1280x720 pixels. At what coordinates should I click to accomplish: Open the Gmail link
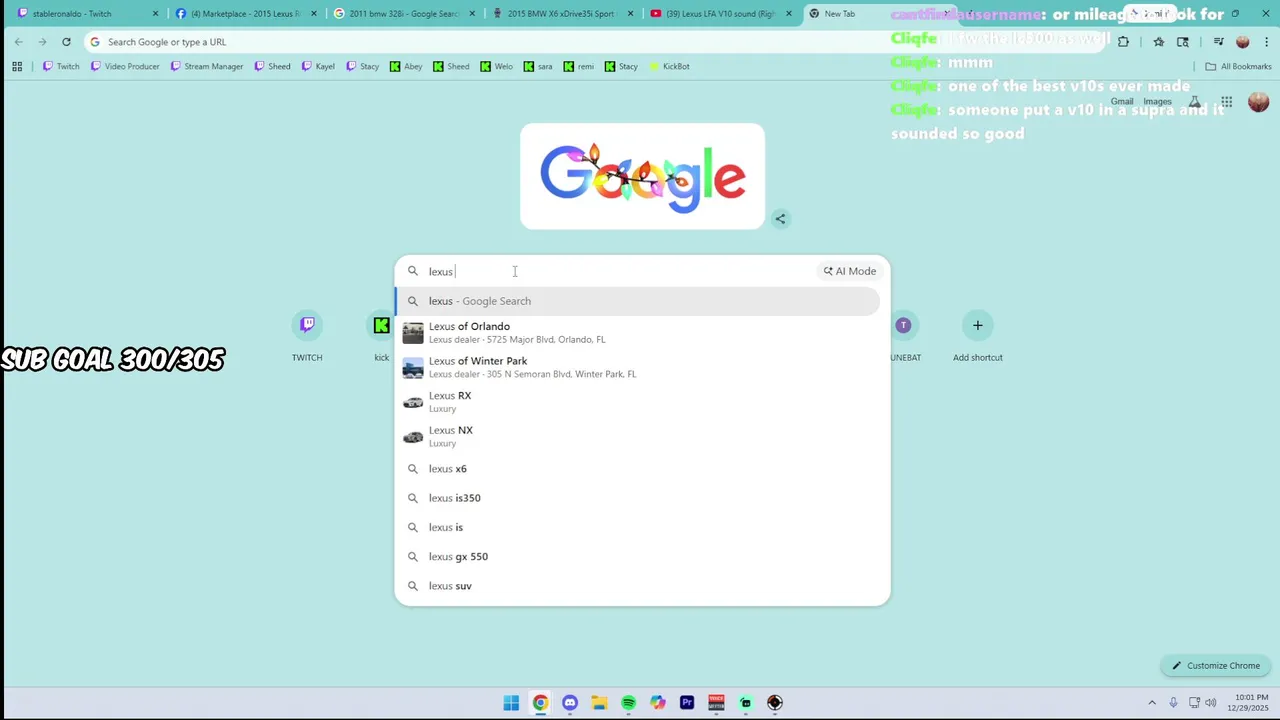coord(1122,102)
